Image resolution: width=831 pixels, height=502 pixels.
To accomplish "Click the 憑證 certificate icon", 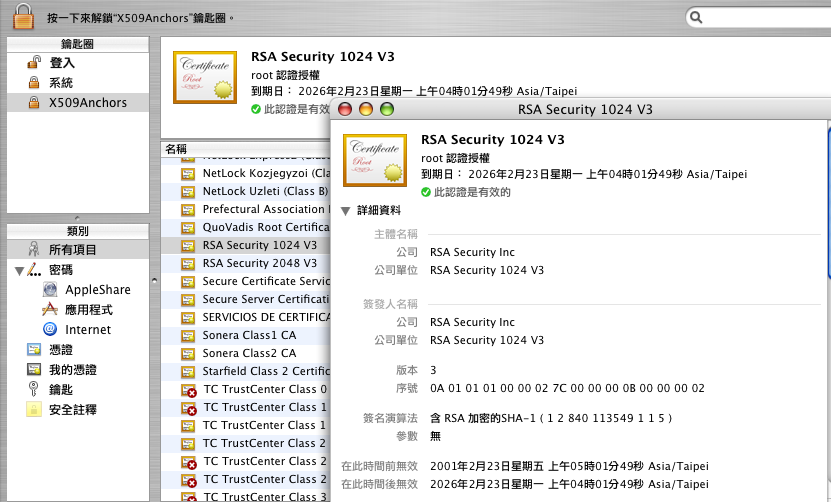I will point(34,349).
